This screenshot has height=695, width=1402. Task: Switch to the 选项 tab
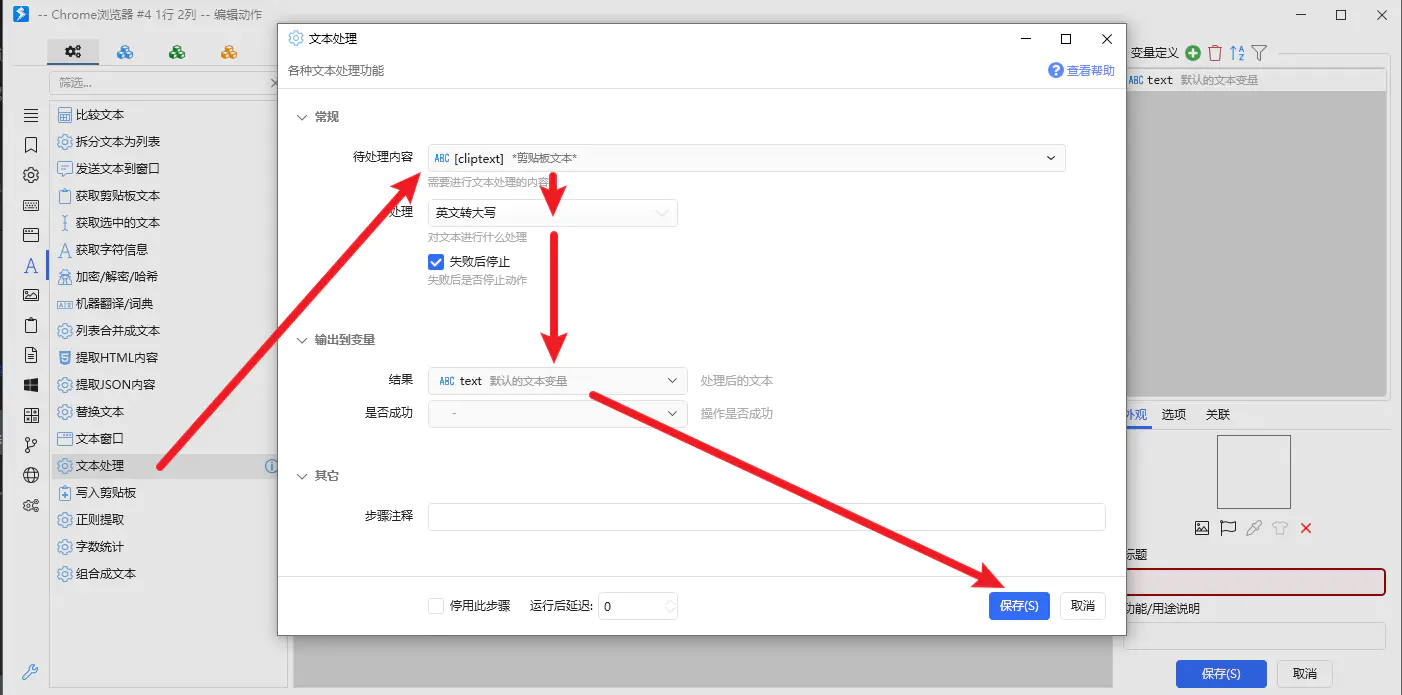(x=1174, y=414)
